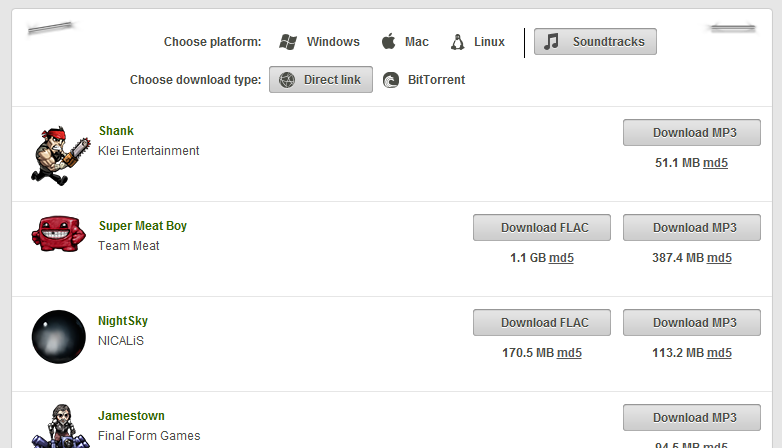This screenshot has width=782, height=448.
Task: Click the Soundtracks music note icon
Action: coord(551,42)
